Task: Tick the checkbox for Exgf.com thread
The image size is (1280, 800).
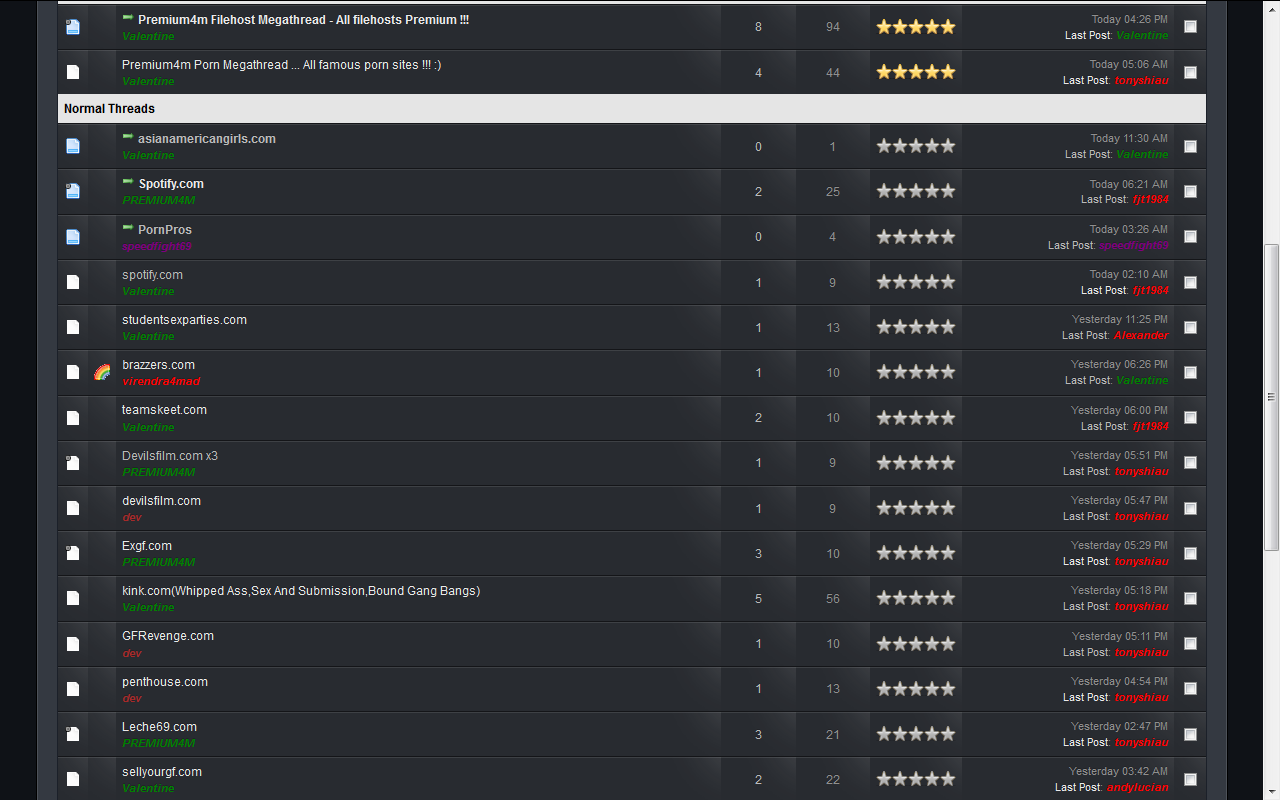Action: pyautogui.click(x=1190, y=553)
